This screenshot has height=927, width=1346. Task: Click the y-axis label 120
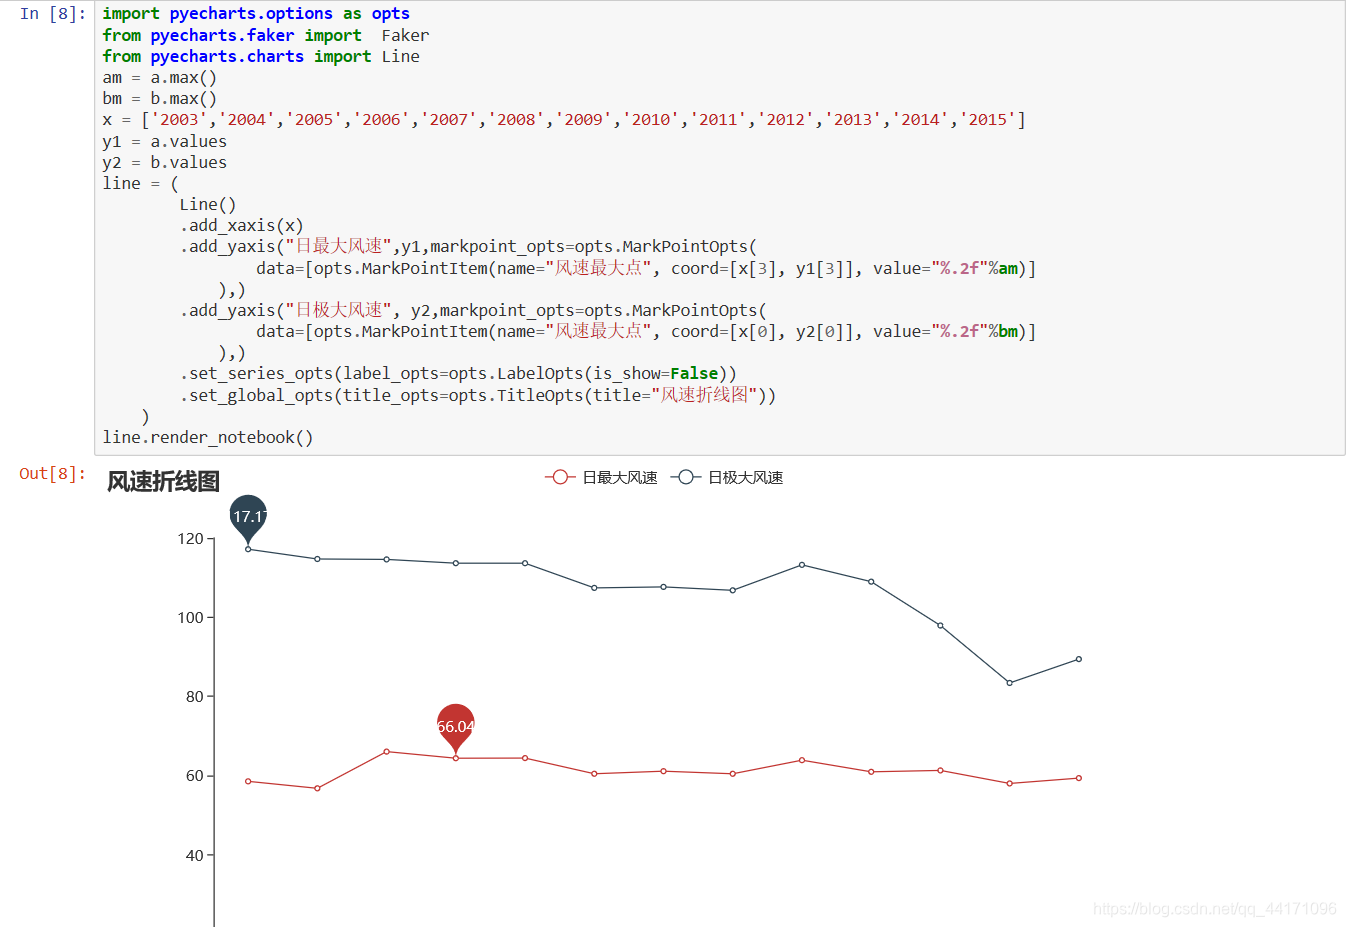point(190,538)
